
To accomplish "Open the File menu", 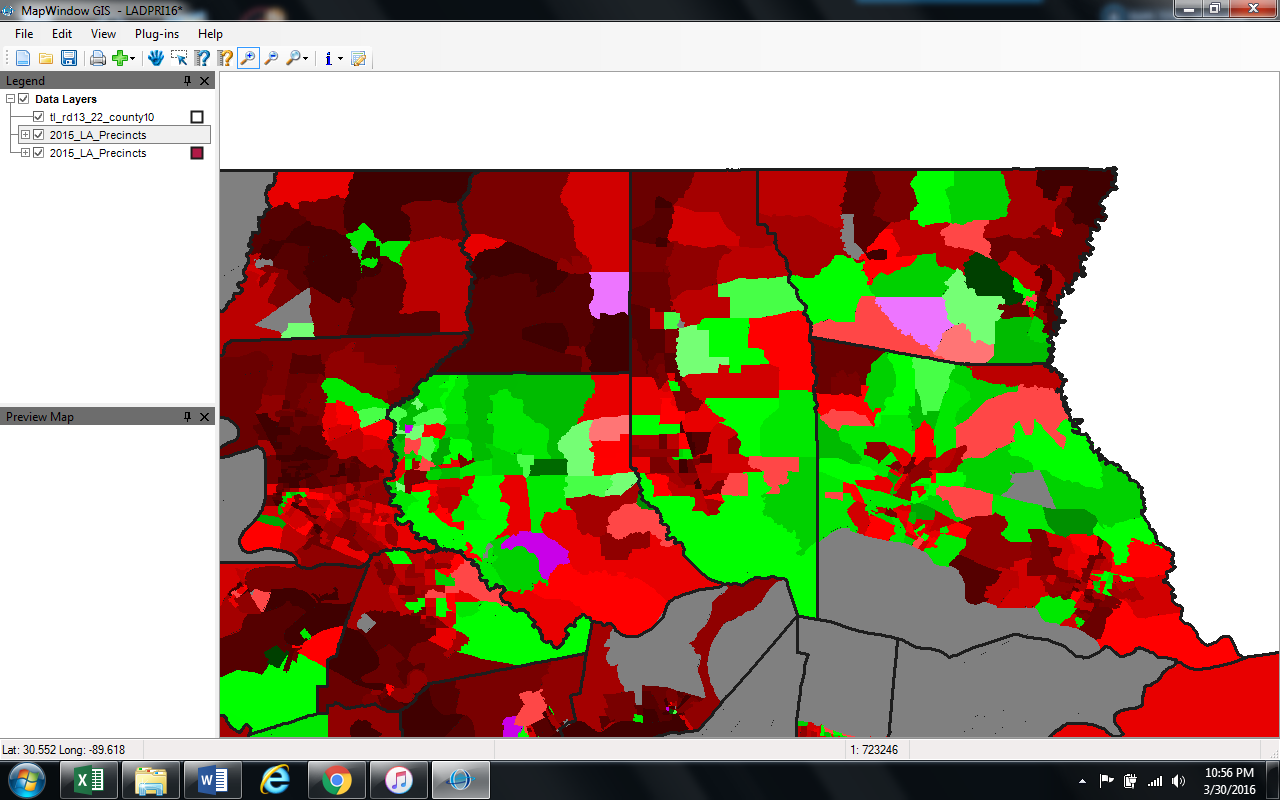I will pyautogui.click(x=24, y=33).
